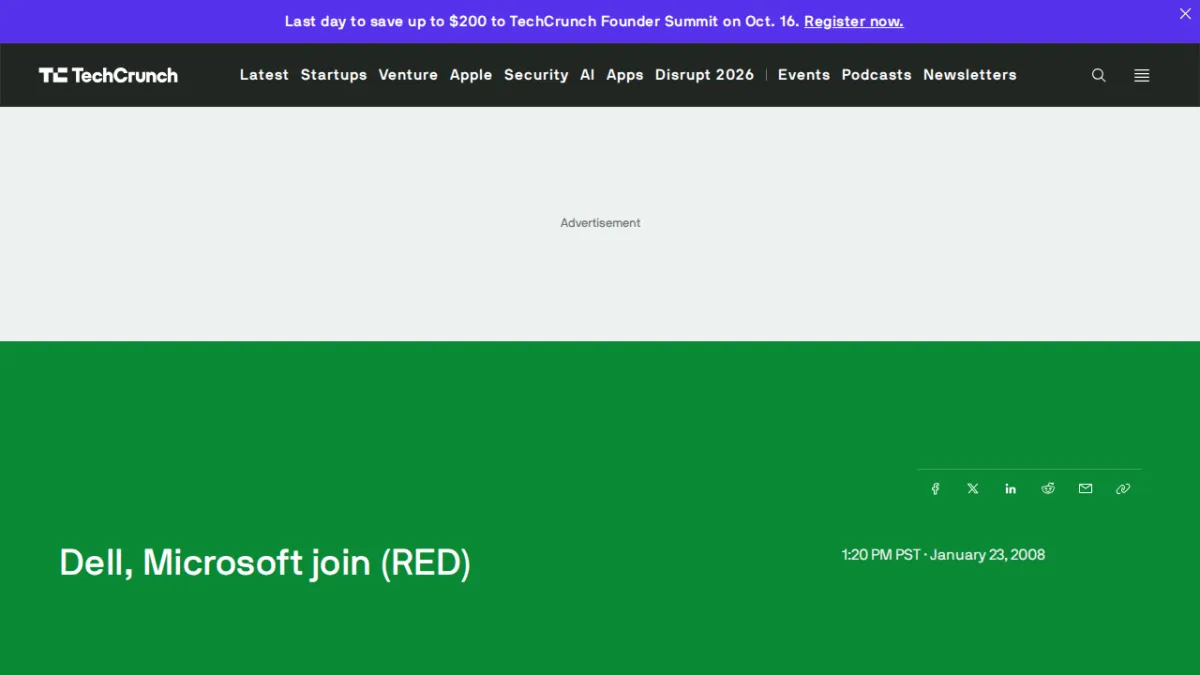Go to Latest nav item
This screenshot has width=1200, height=675.
(x=264, y=75)
